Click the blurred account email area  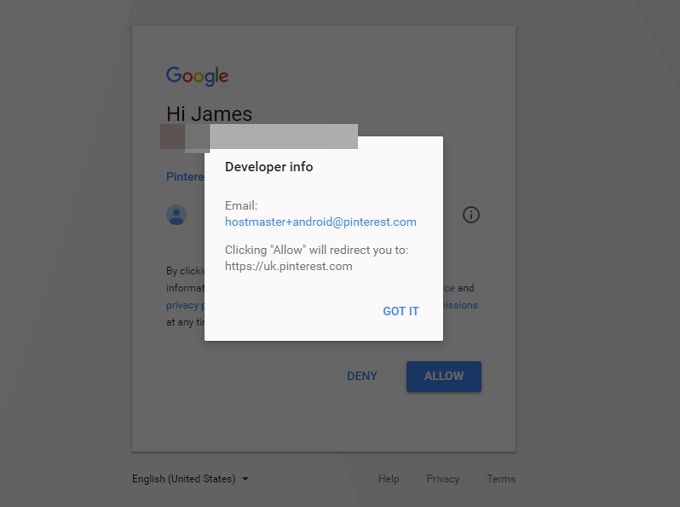259,137
